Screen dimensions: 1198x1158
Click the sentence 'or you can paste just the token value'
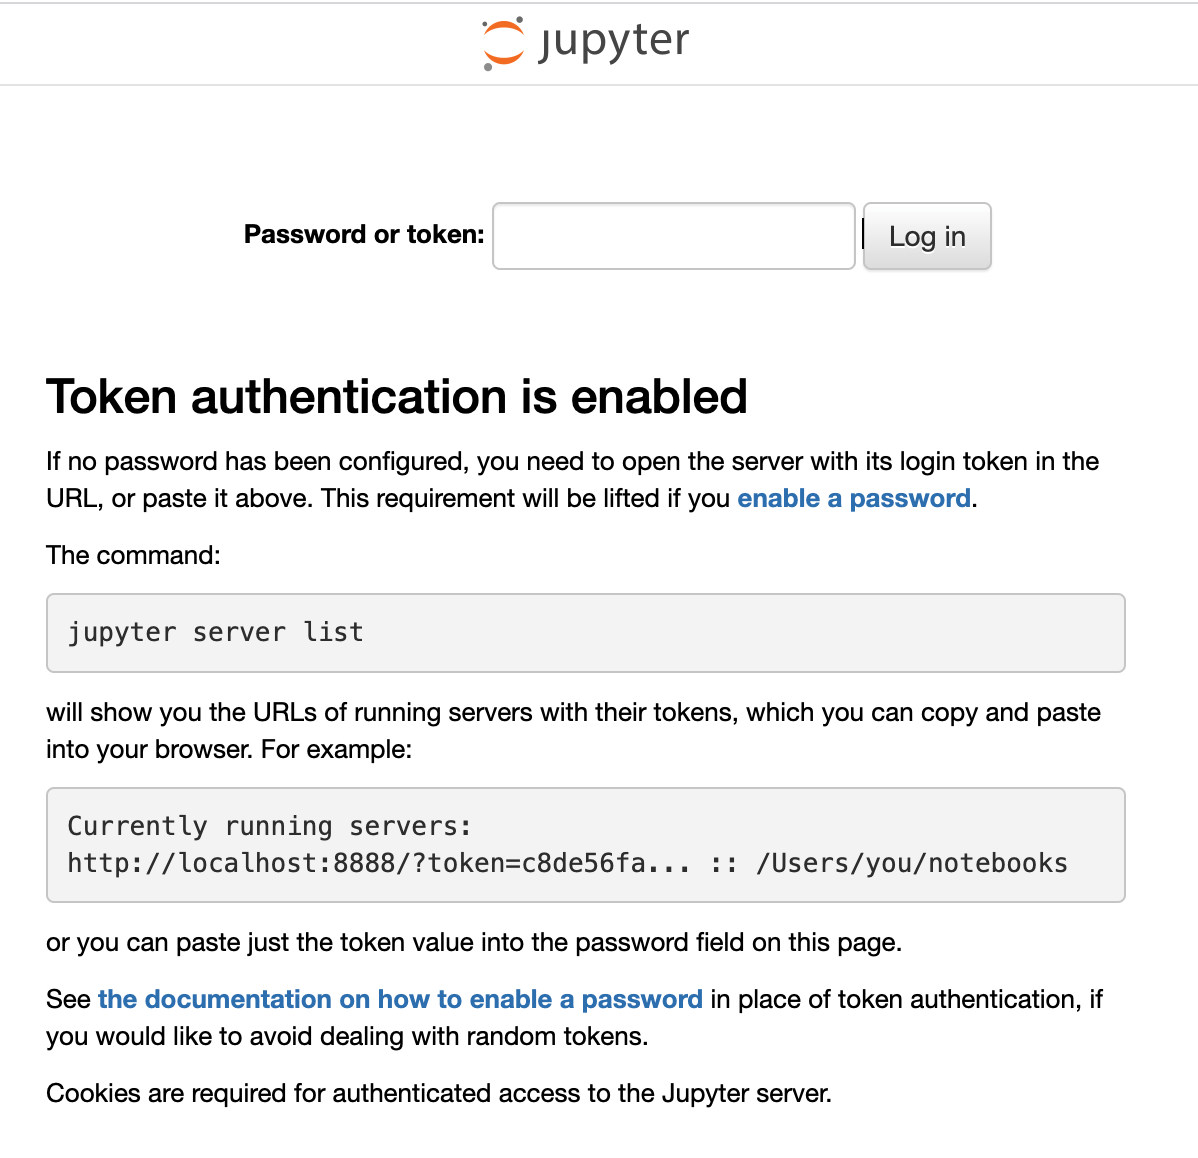pos(474,943)
